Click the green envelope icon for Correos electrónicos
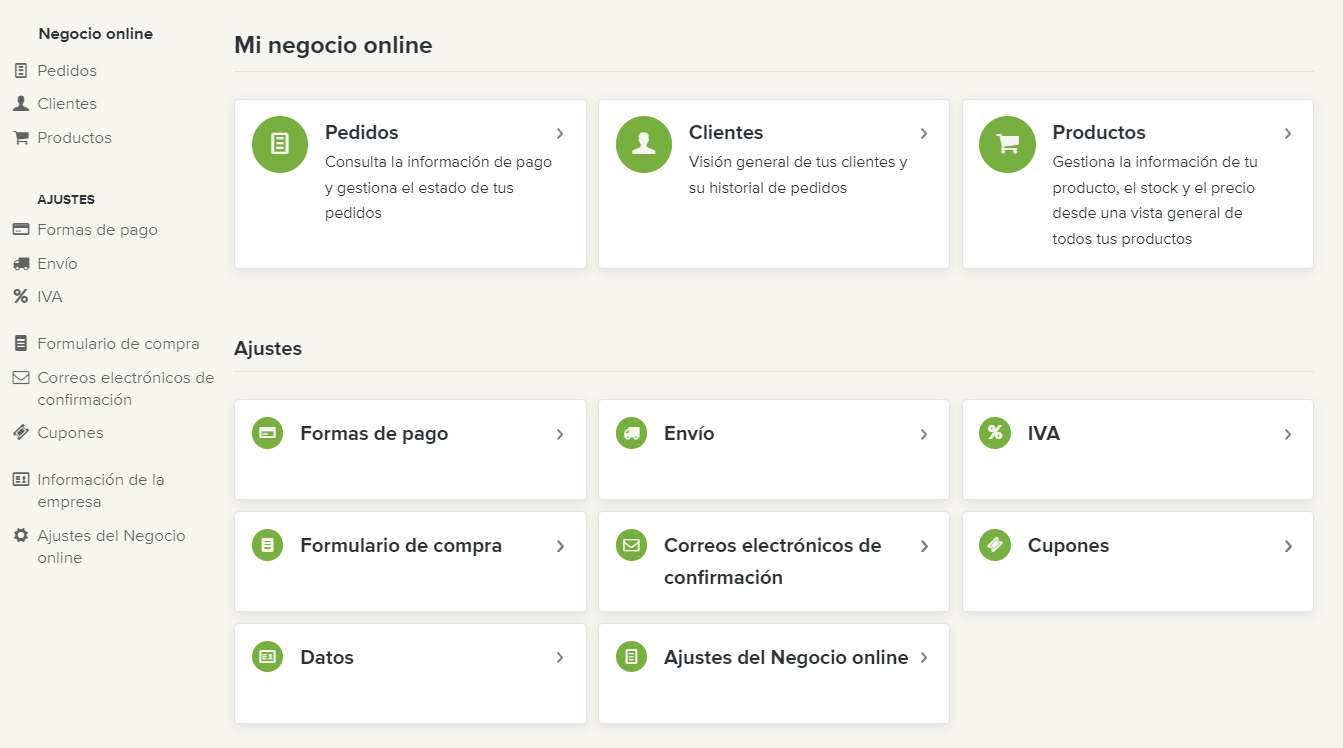The width and height of the screenshot is (1343, 748). 631,545
